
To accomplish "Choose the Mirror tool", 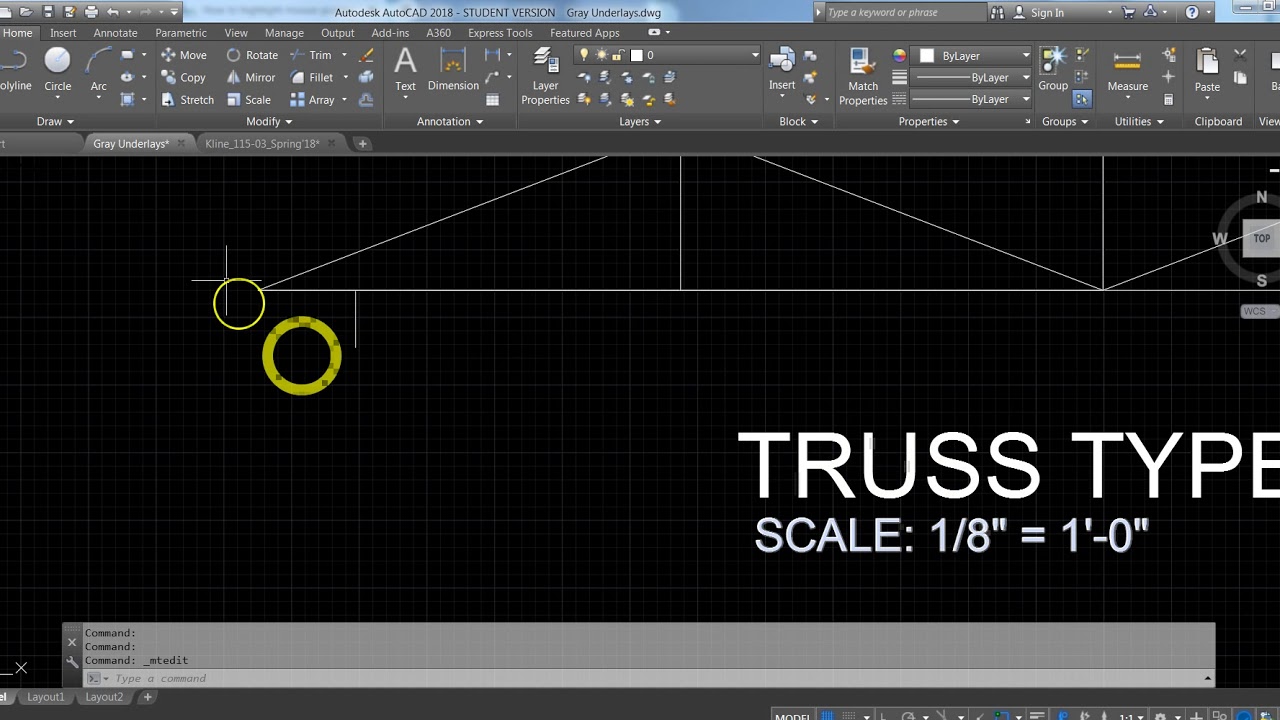I will (250, 77).
